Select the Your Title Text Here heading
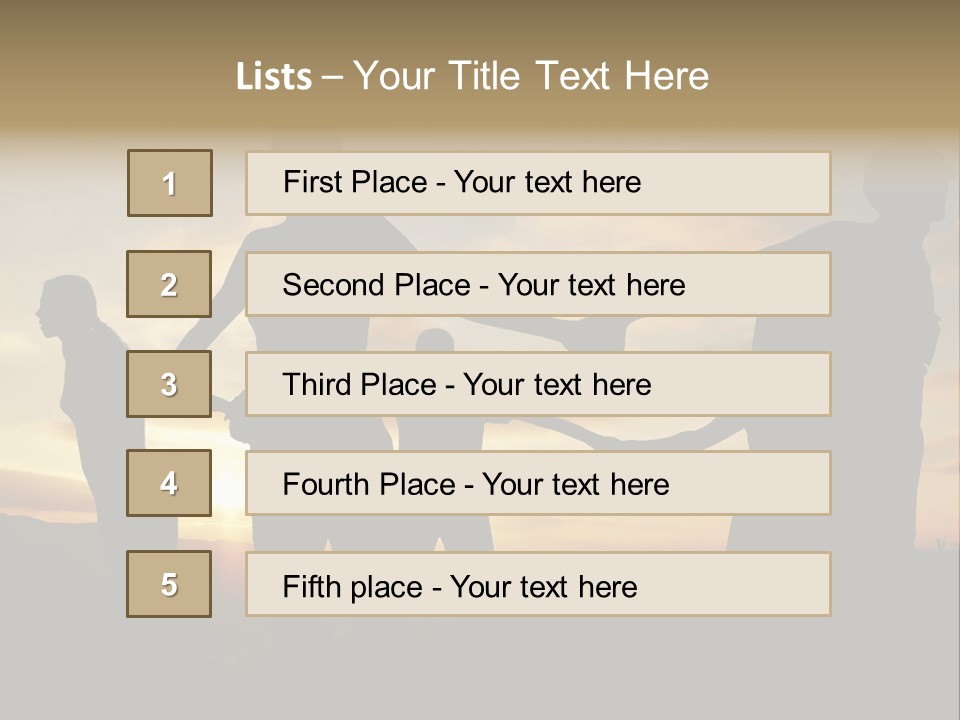 [531, 76]
